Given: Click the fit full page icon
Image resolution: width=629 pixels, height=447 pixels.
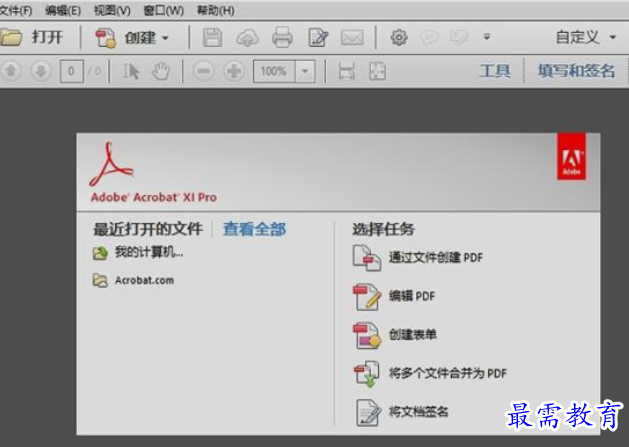Looking at the screenshot, I should point(377,71).
